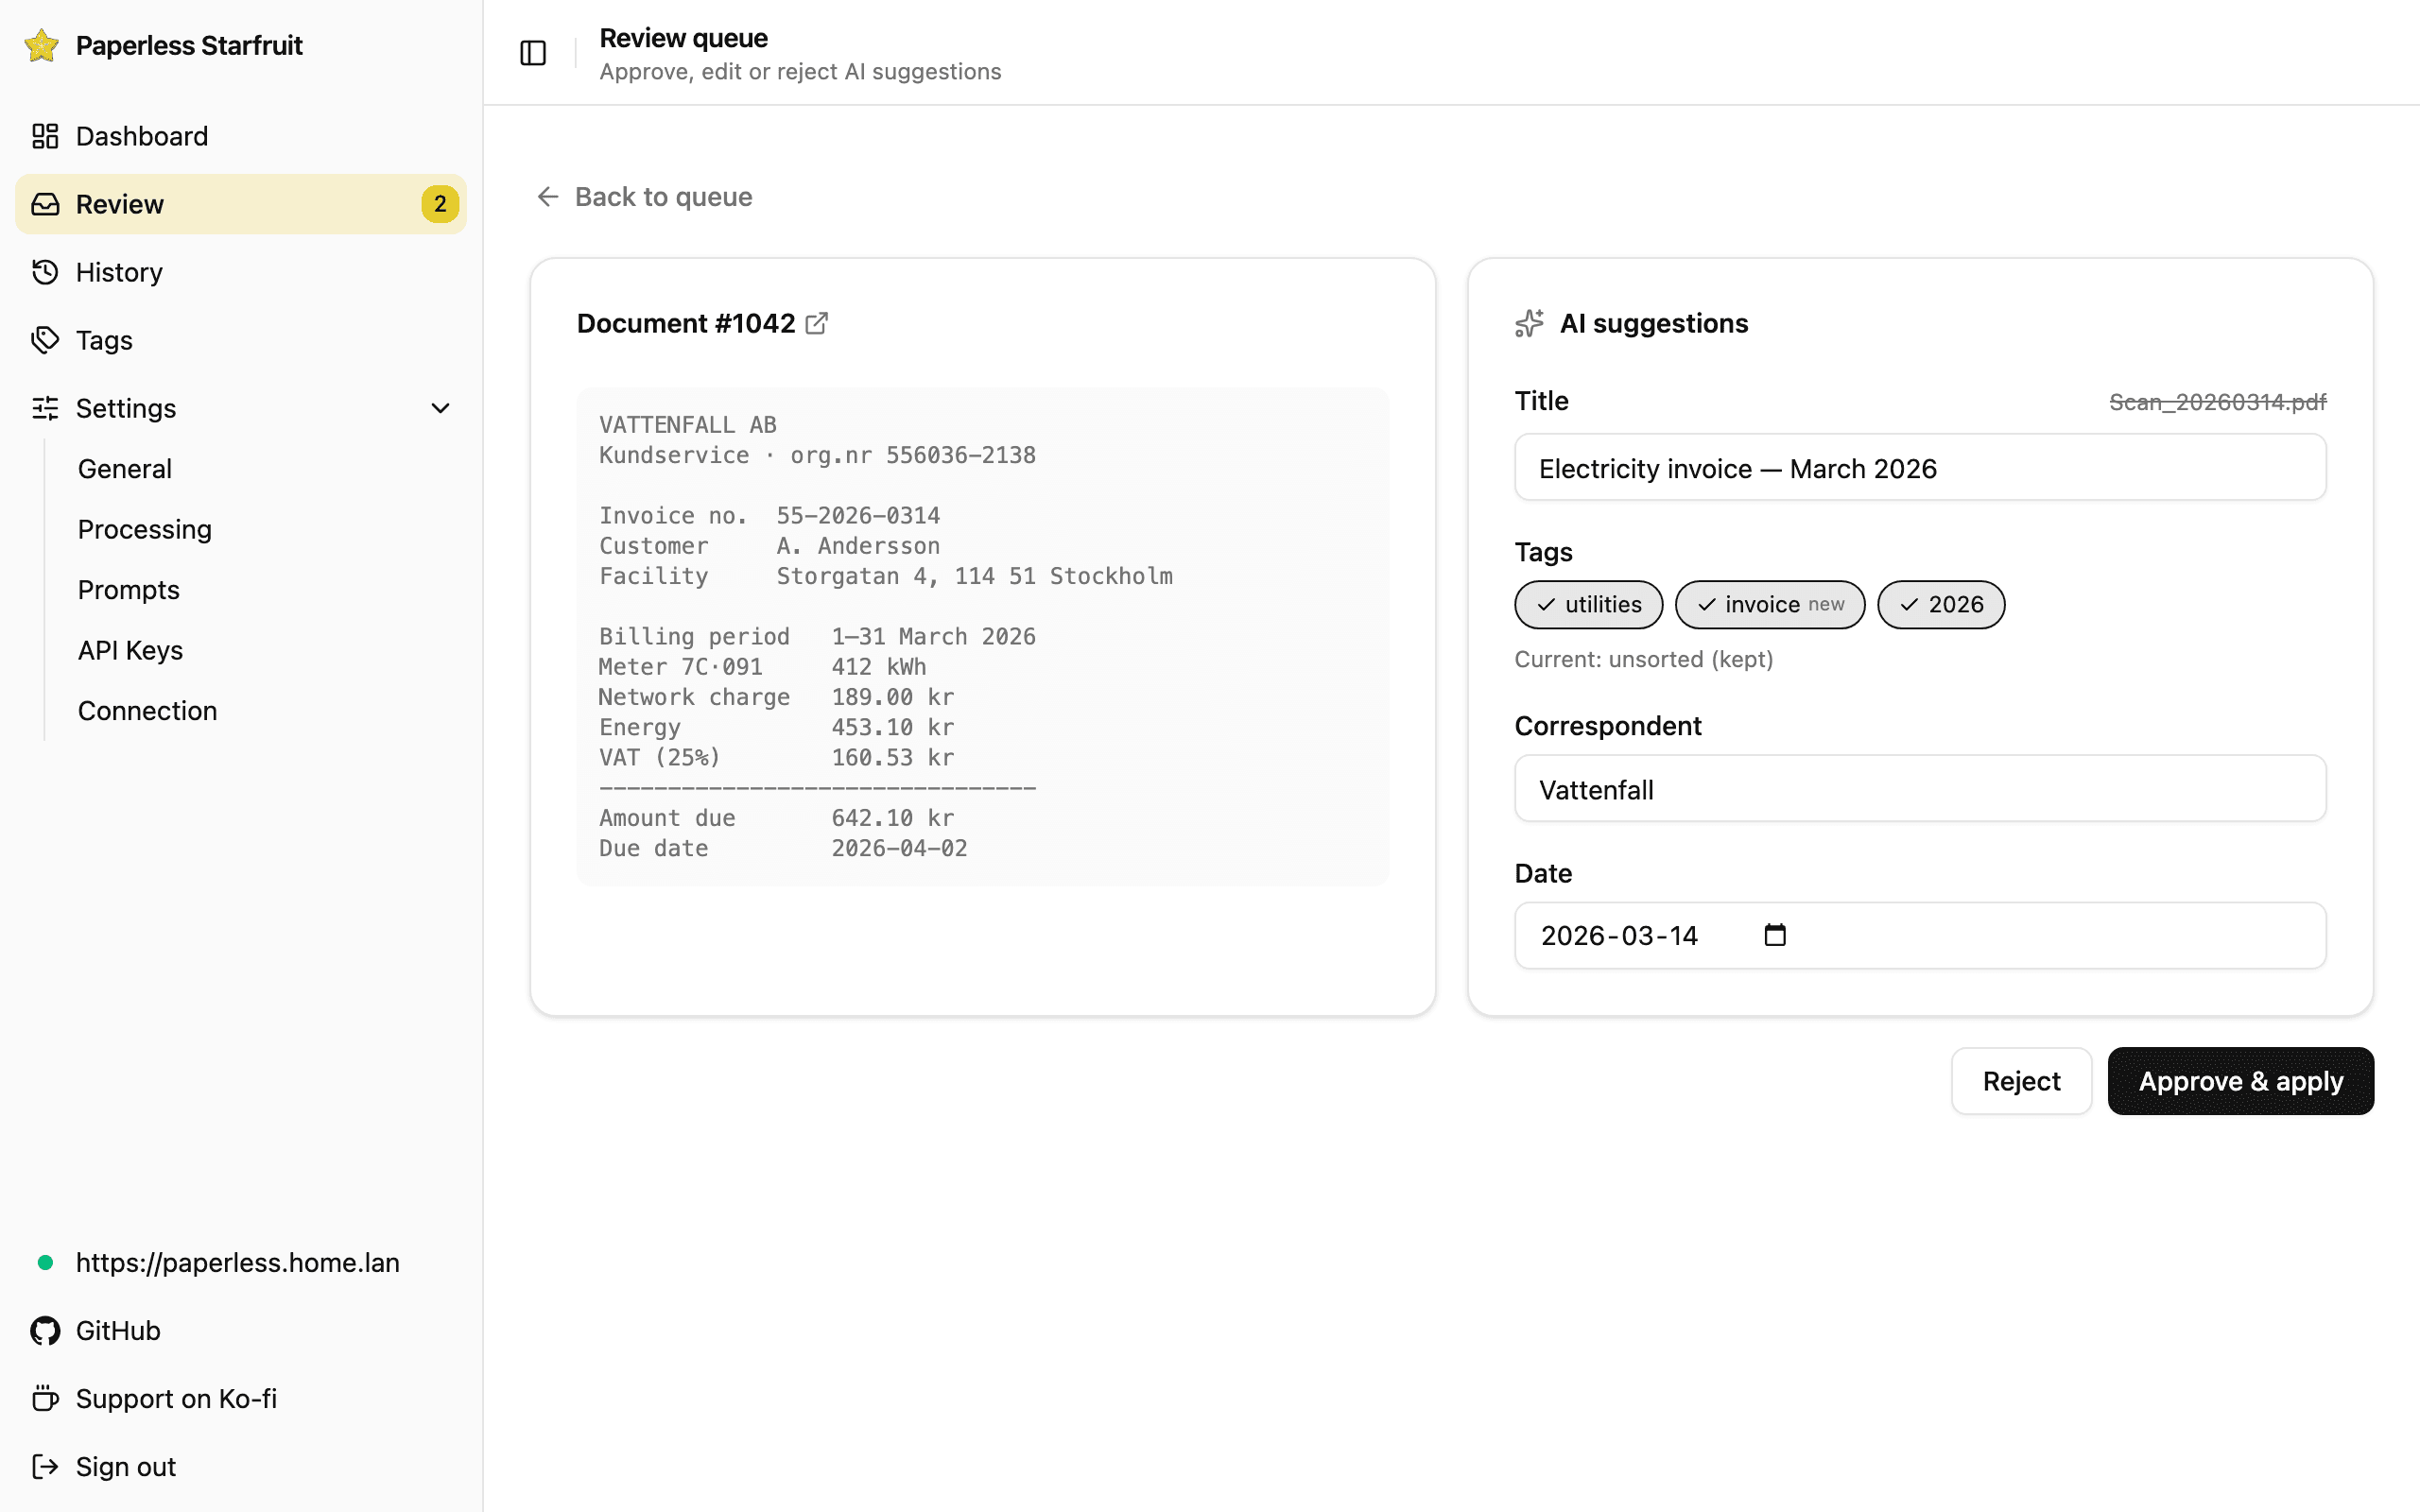The image size is (2420, 1512).
Task: Open Dashboard grid icon
Action: pyautogui.click(x=45, y=136)
